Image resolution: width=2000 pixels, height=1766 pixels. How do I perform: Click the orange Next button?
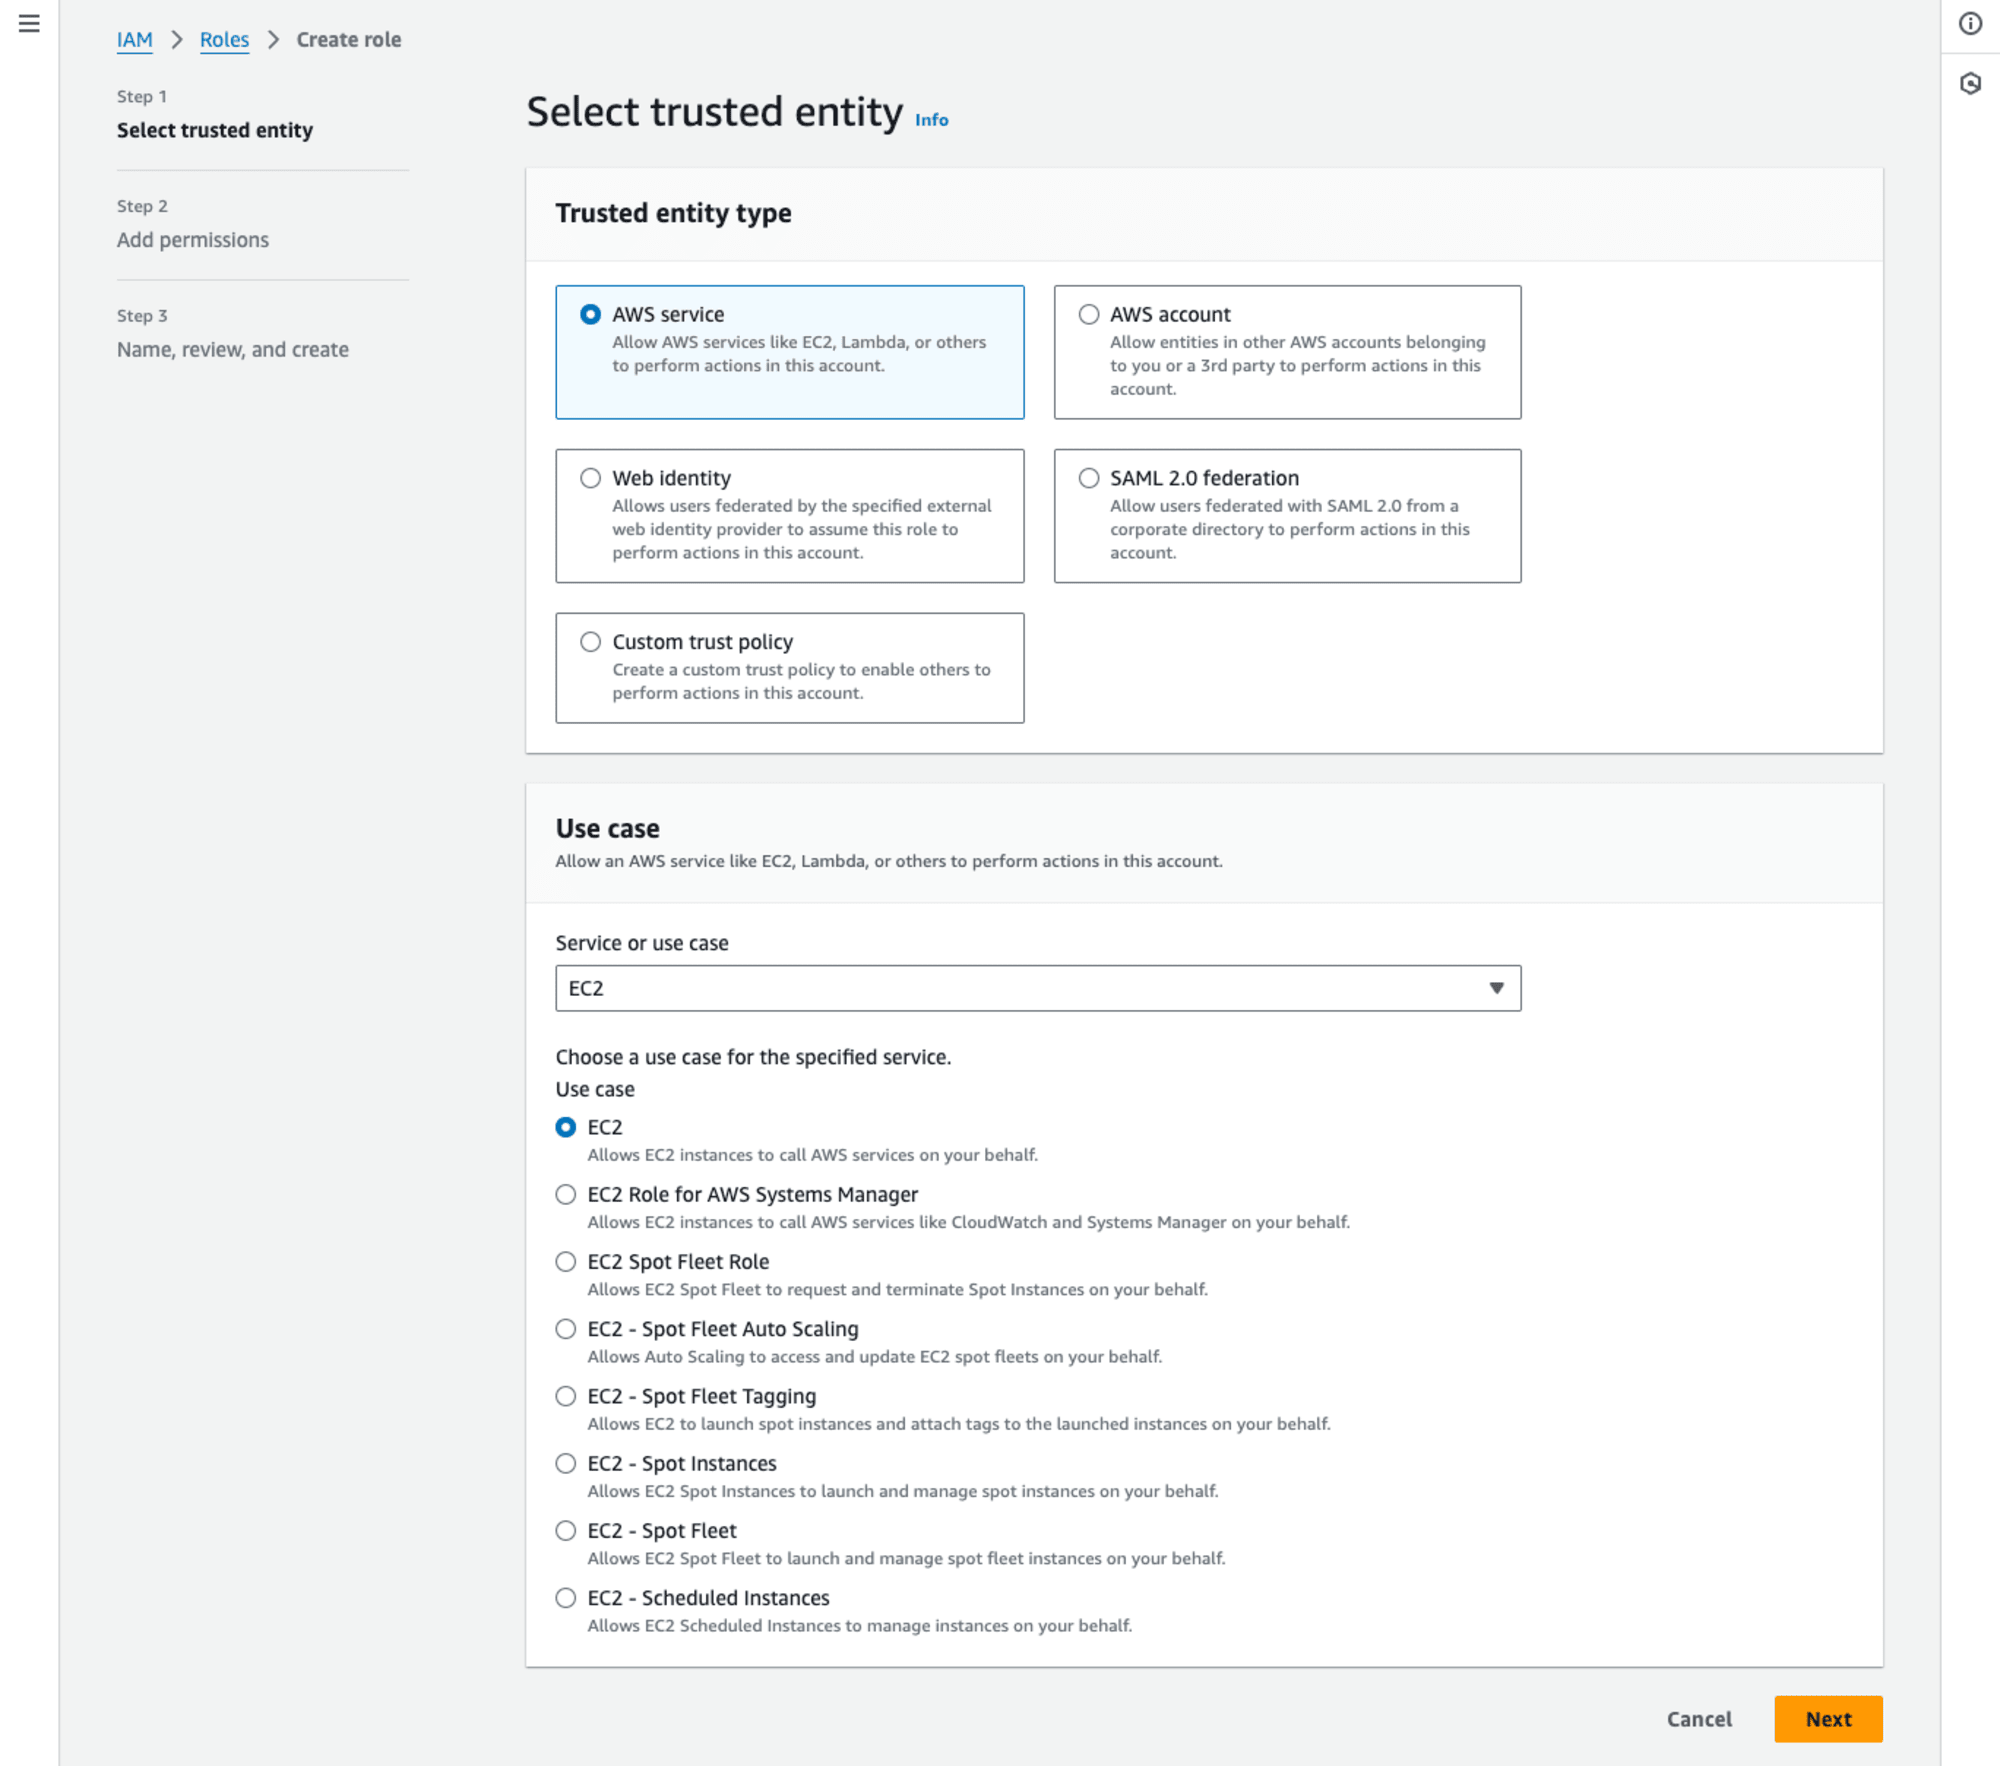[1828, 1719]
